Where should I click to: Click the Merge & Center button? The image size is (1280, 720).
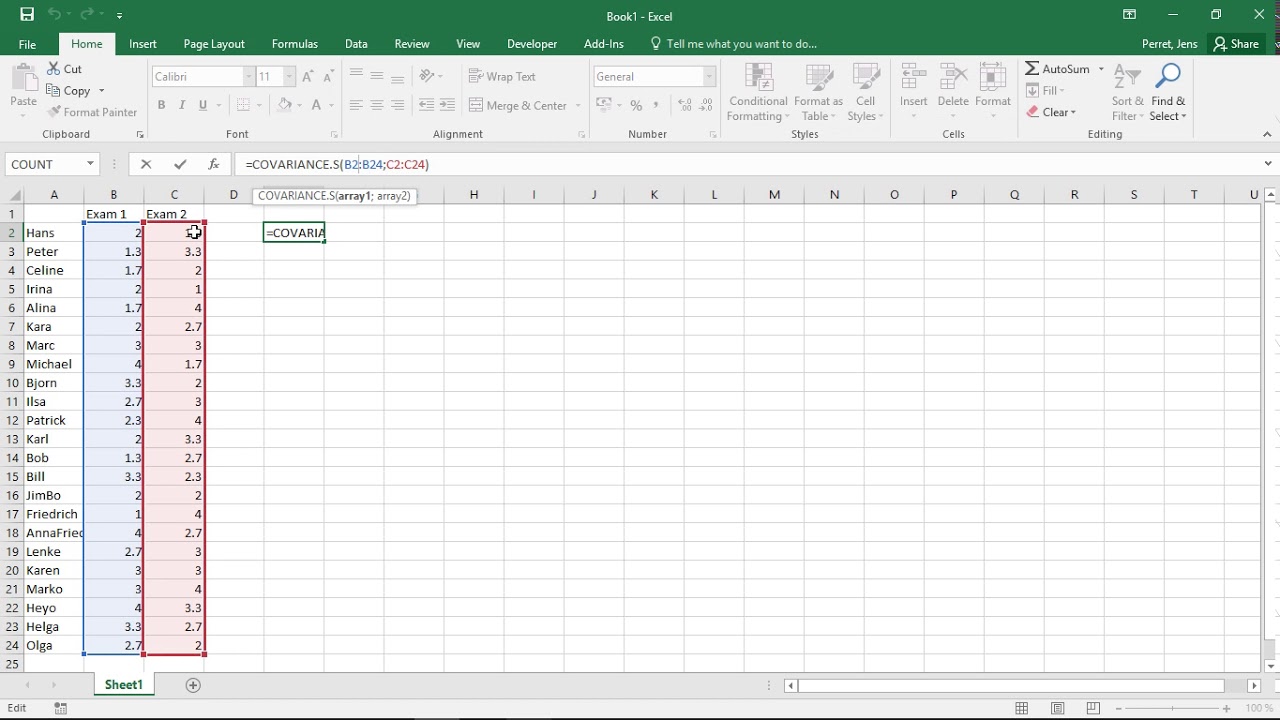point(518,105)
